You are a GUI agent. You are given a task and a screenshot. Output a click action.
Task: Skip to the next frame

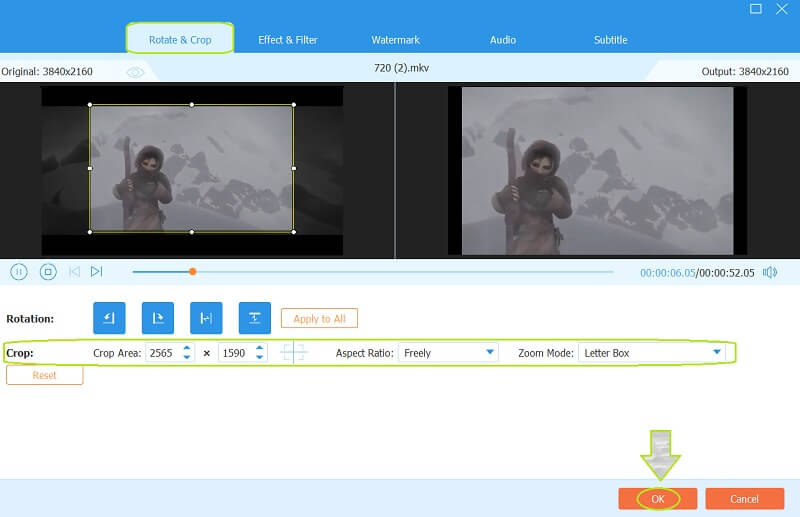(x=96, y=272)
